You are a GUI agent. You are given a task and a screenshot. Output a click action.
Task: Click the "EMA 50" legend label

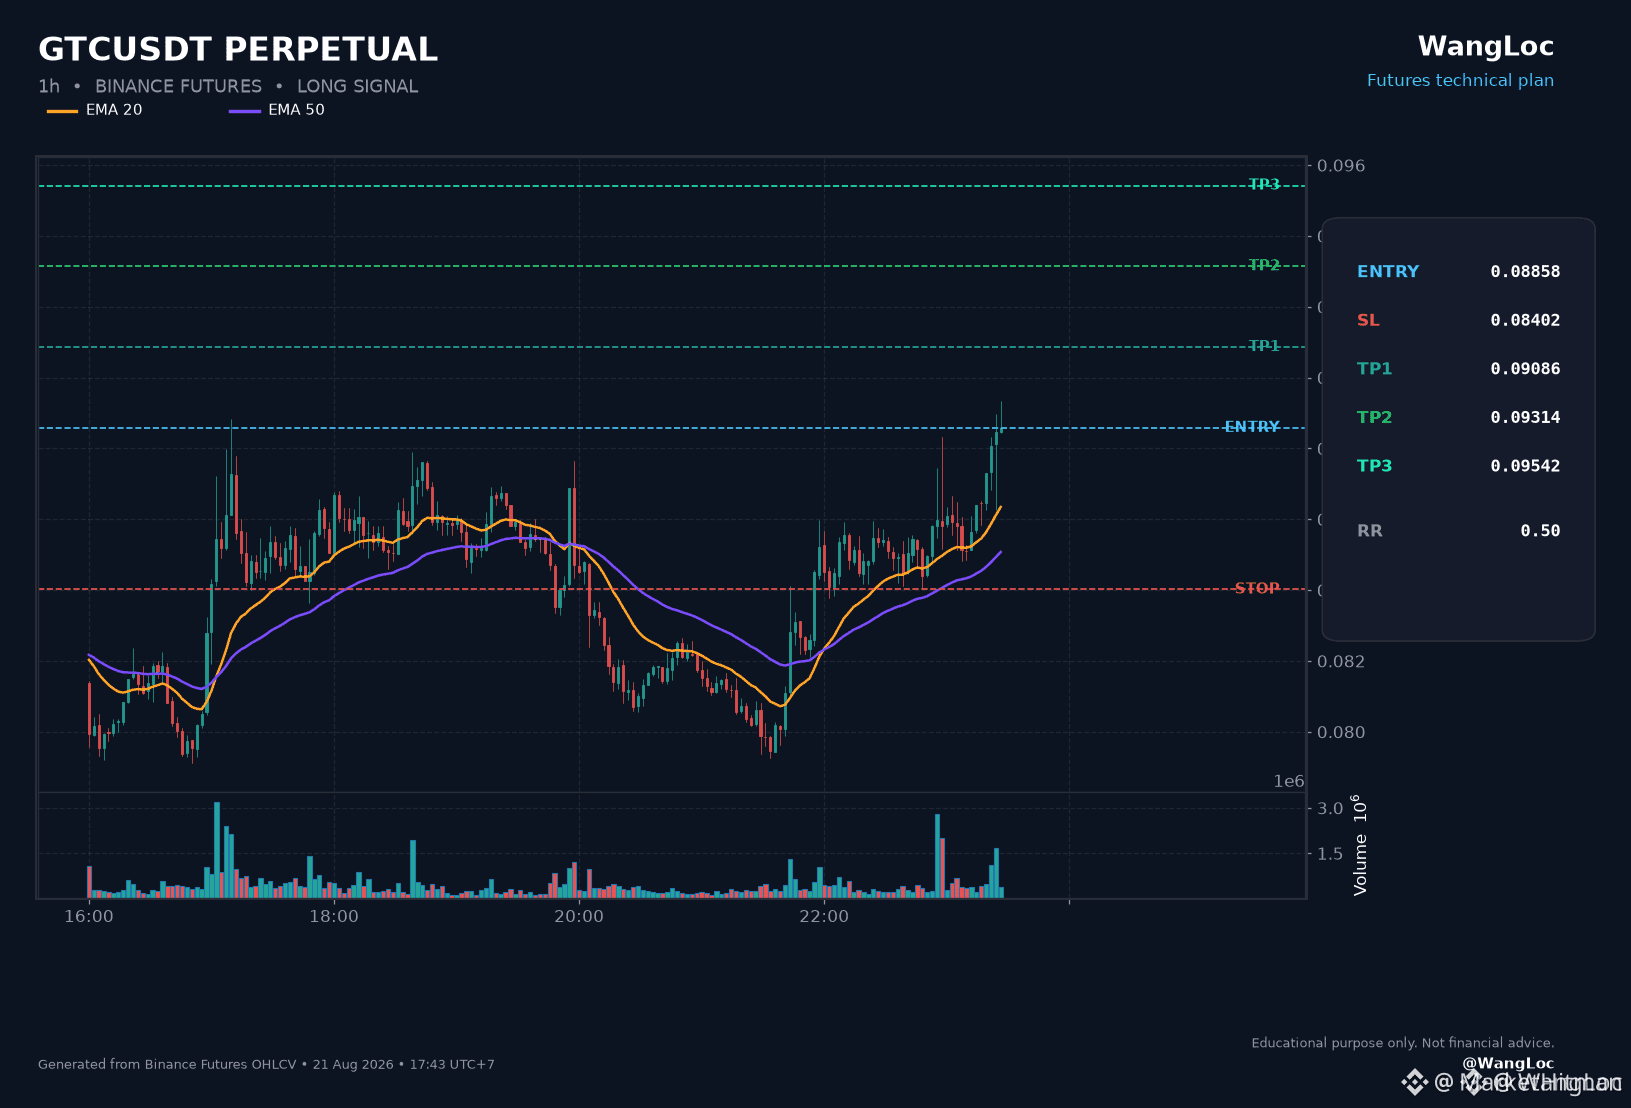click(x=296, y=110)
